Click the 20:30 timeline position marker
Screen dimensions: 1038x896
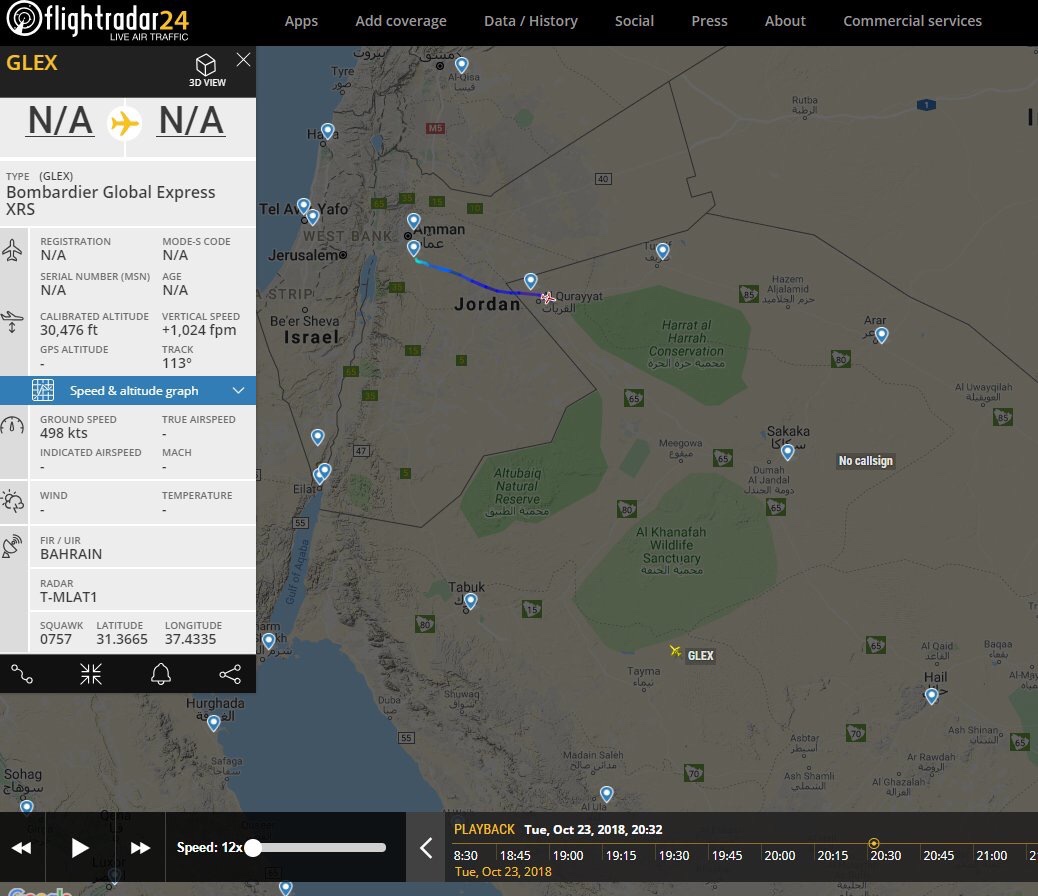tap(874, 843)
